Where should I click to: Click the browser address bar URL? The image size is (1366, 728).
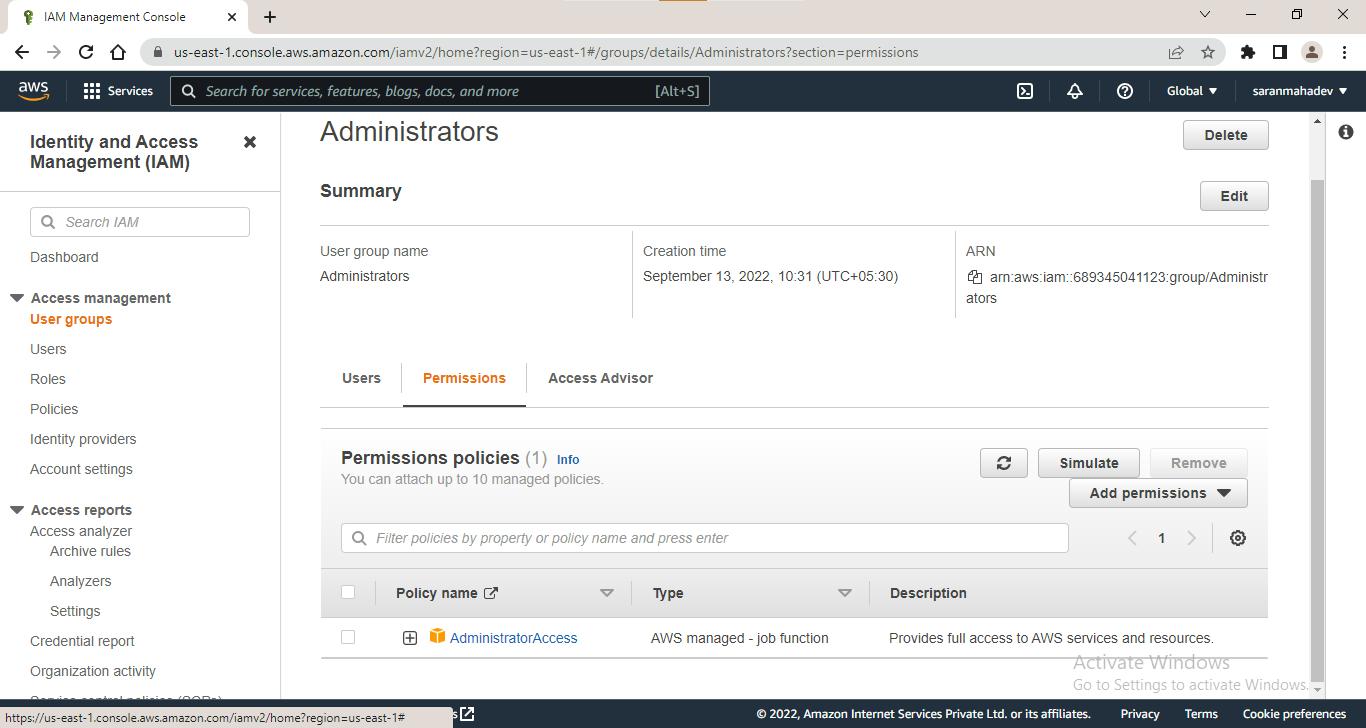(546, 52)
